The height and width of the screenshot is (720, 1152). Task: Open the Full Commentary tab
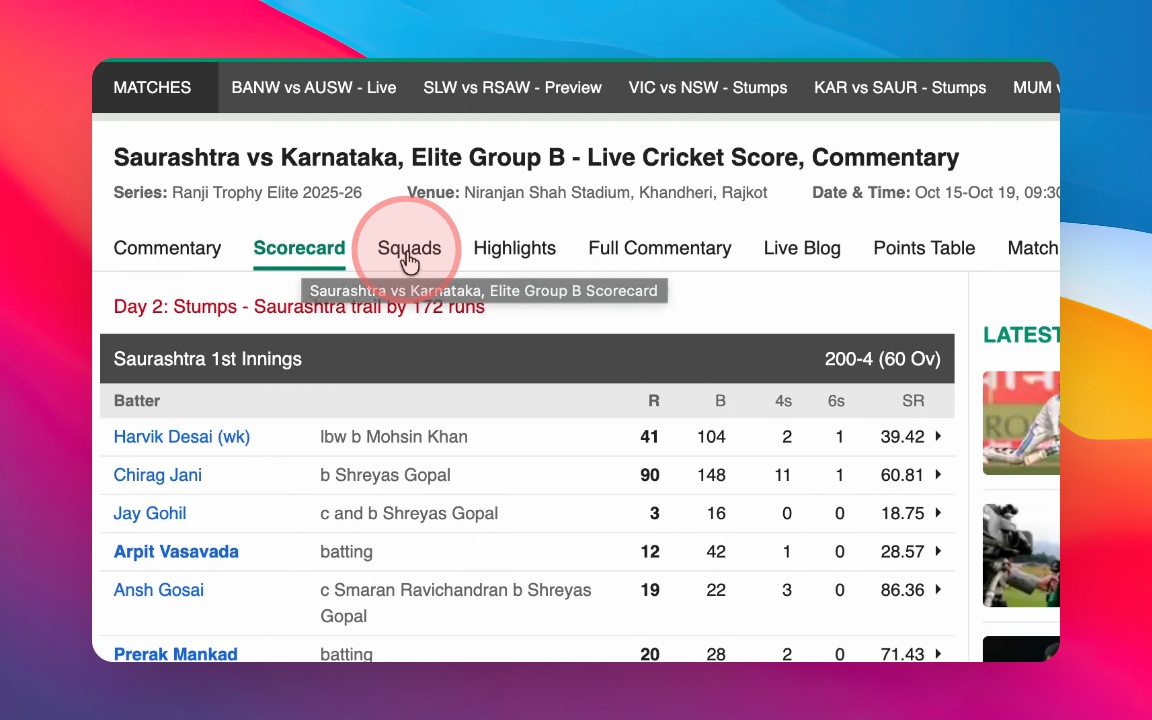(x=660, y=248)
